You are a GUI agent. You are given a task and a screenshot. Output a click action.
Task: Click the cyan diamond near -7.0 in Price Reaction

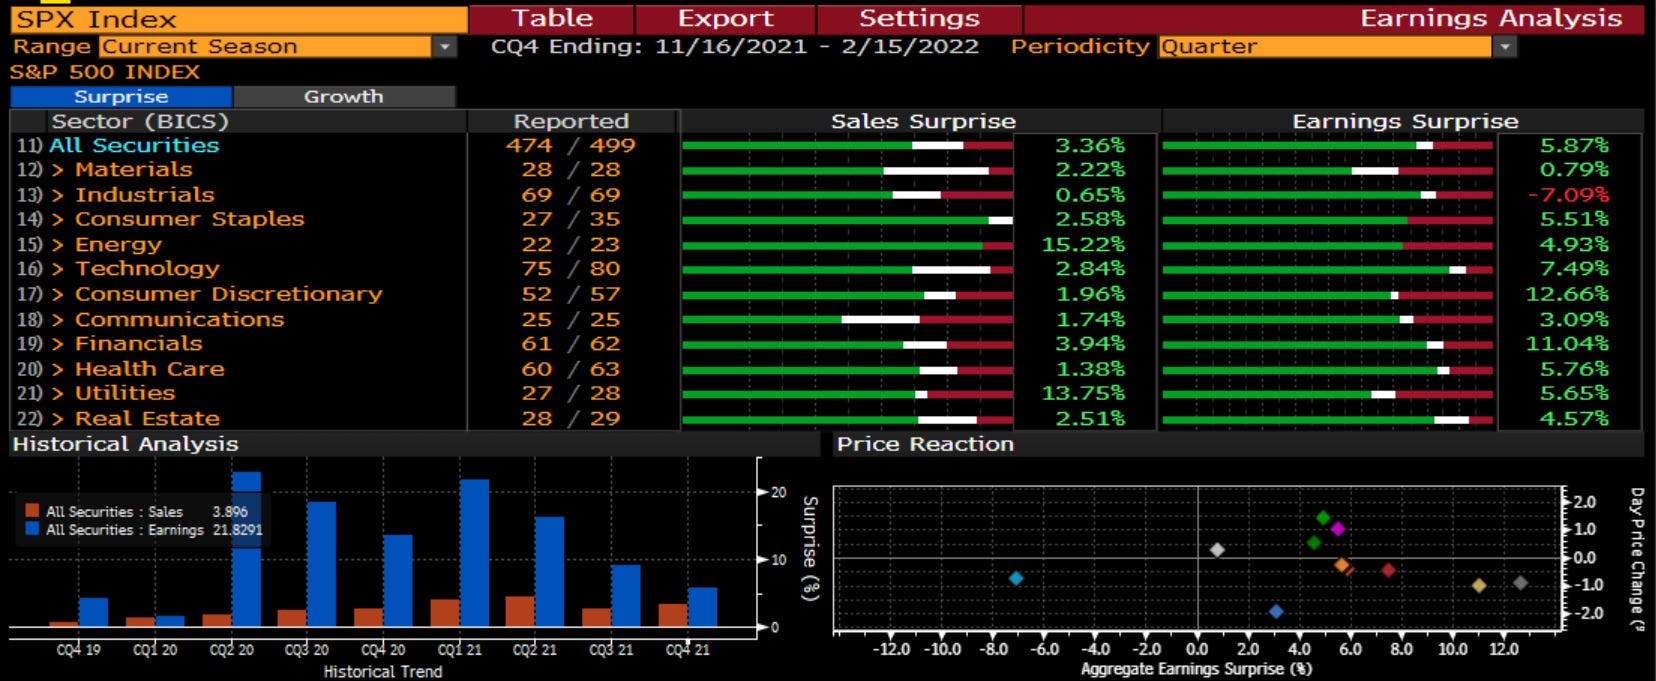[1016, 578]
